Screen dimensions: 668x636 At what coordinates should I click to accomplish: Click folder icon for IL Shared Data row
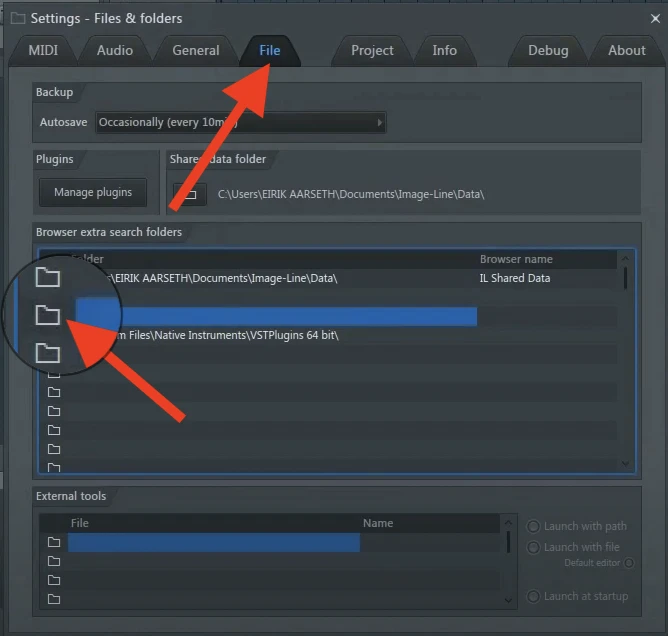pyautogui.click(x=47, y=278)
